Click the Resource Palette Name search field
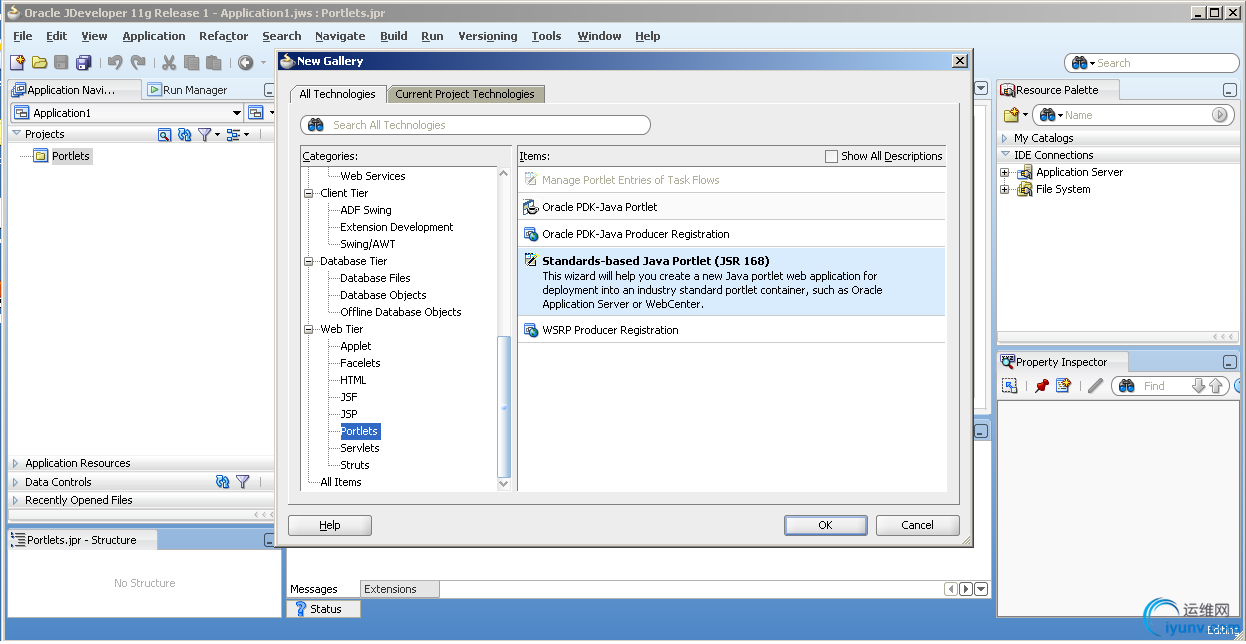 pos(1131,115)
